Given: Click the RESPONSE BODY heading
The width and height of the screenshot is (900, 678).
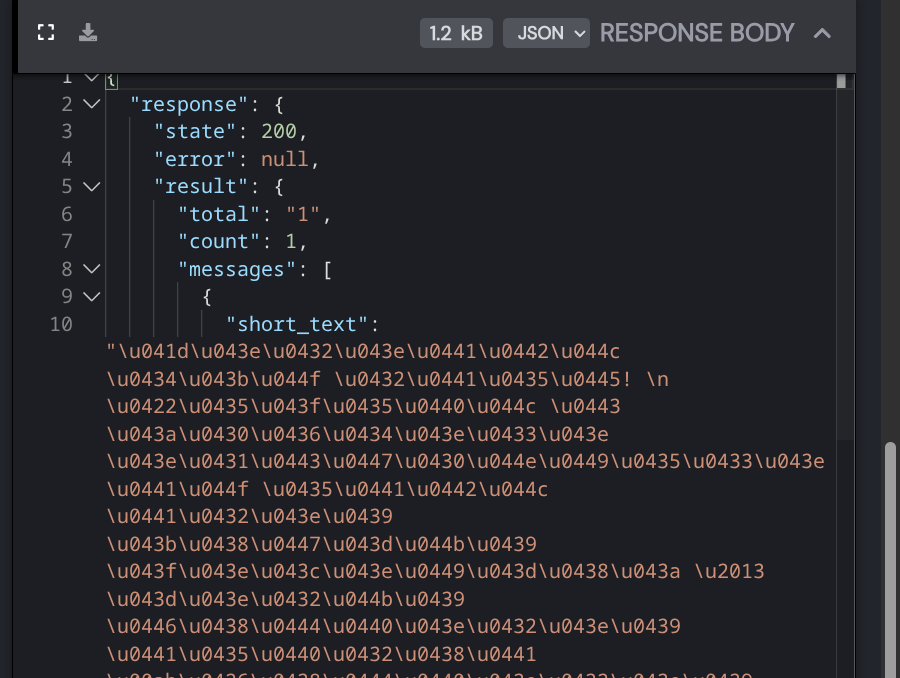Looking at the screenshot, I should tap(696, 33).
